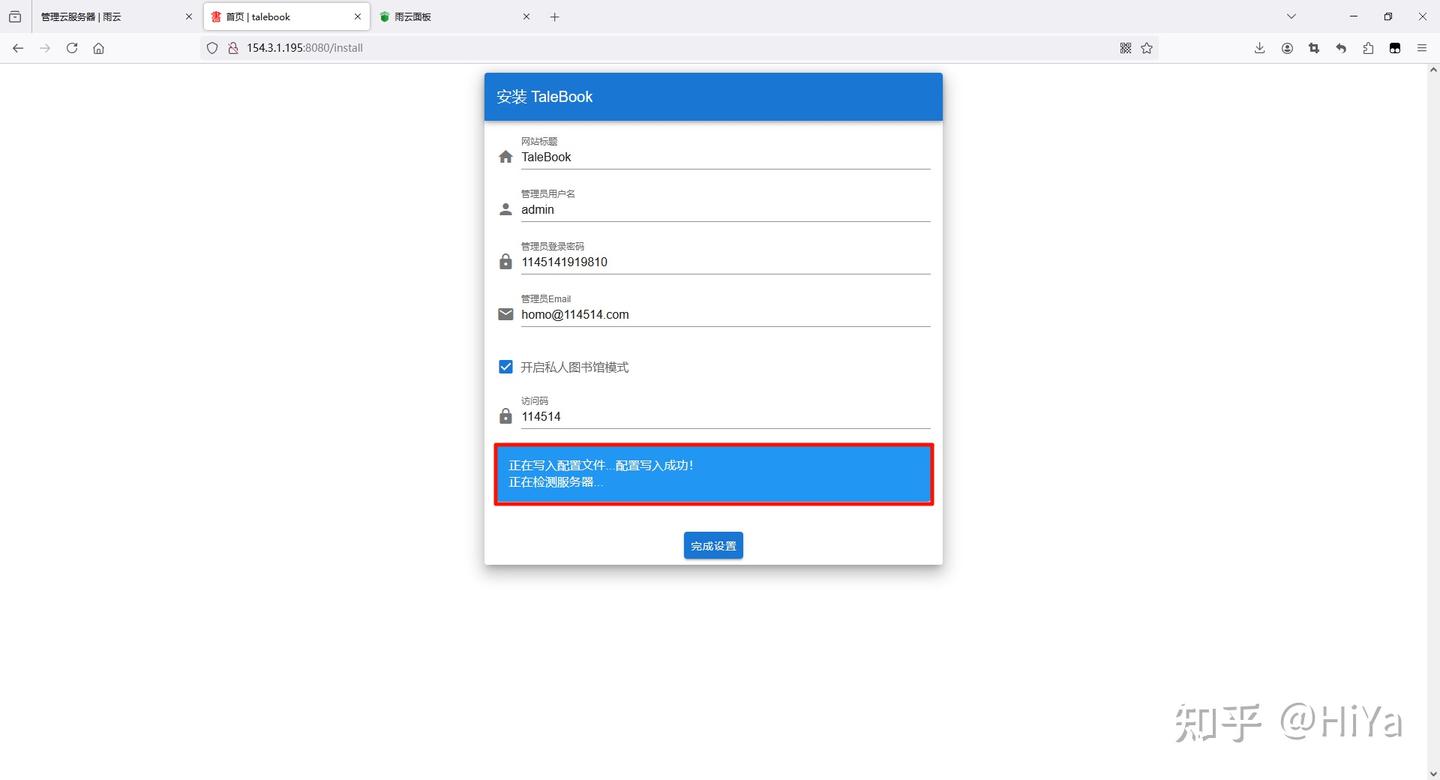
Task: Reload the current page
Action: pos(72,48)
